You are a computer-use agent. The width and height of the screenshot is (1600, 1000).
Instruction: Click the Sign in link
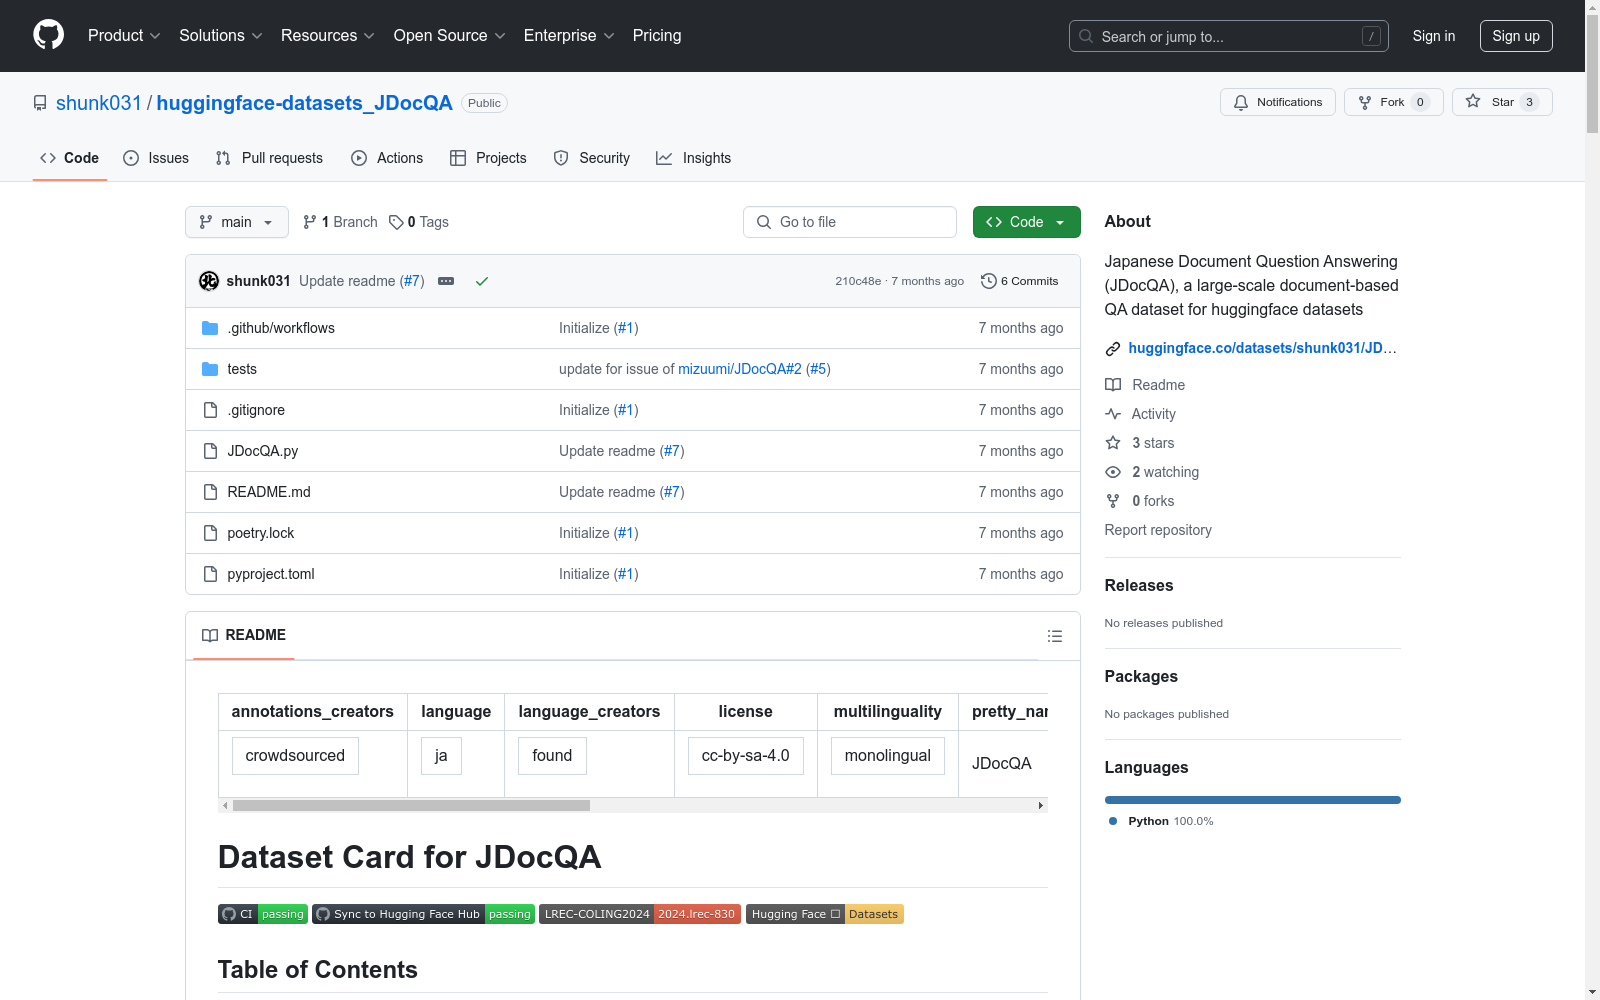point(1434,36)
